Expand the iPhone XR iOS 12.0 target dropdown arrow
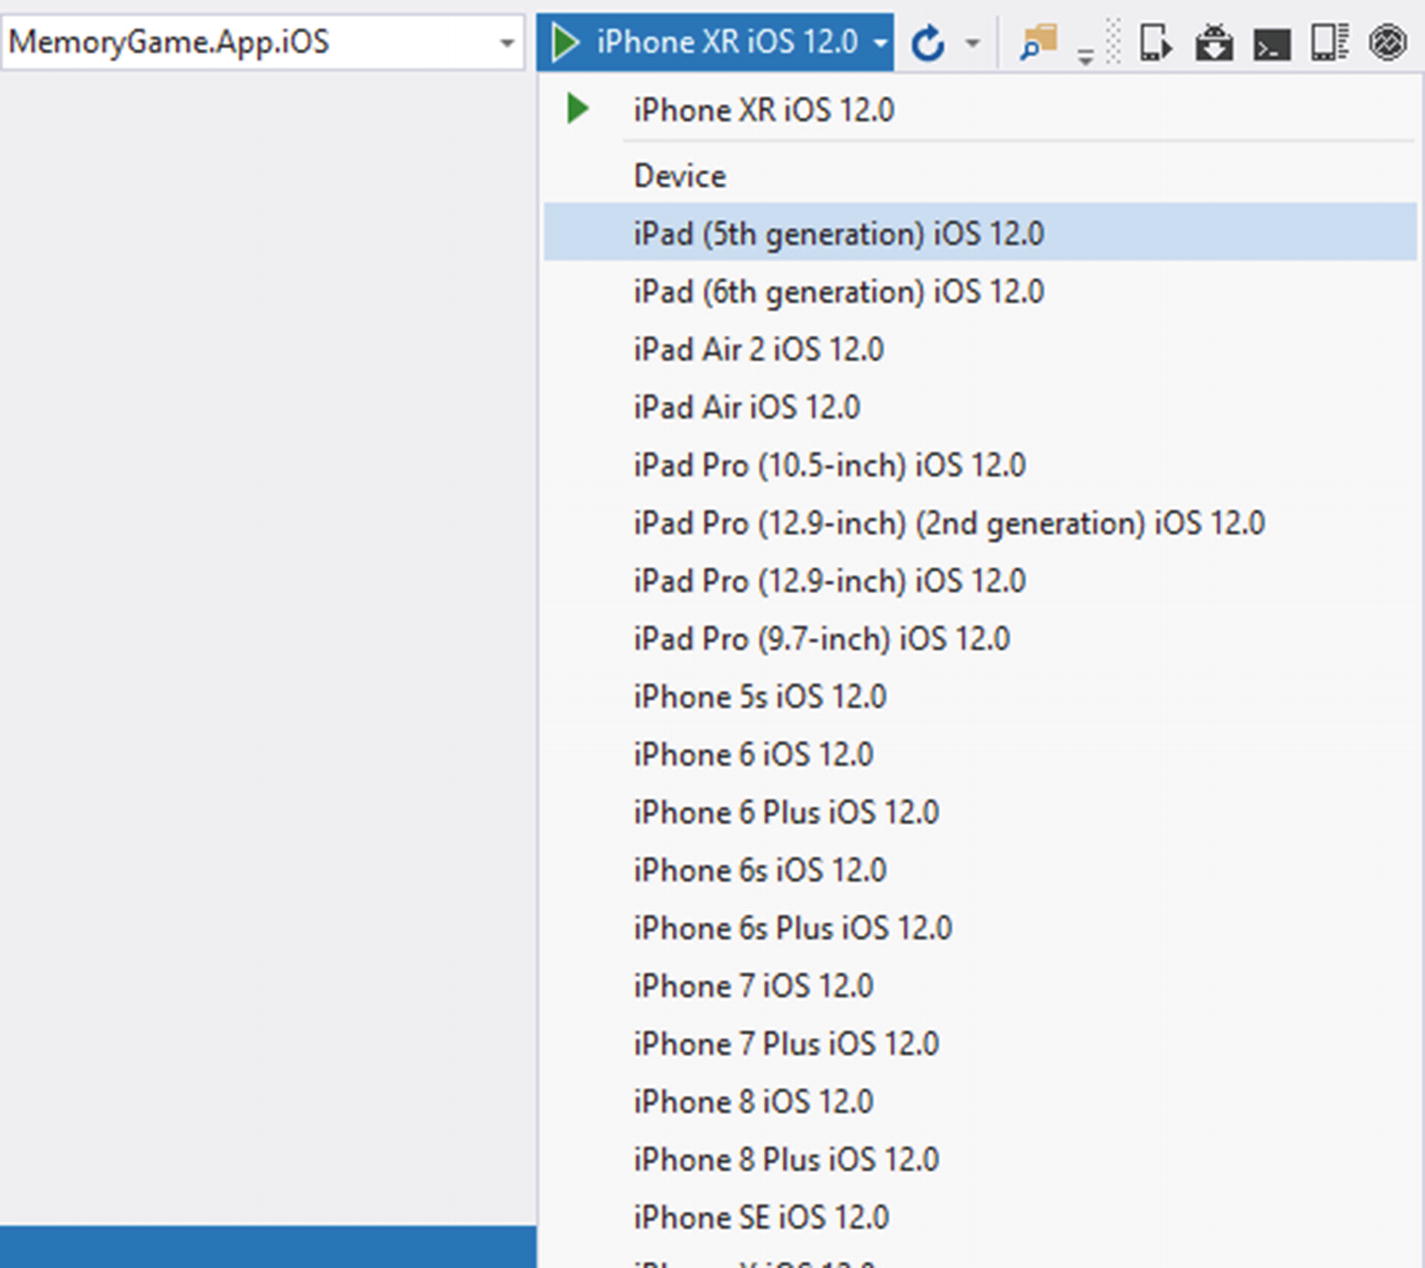Viewport: 1425px width, 1268px height. [880, 43]
